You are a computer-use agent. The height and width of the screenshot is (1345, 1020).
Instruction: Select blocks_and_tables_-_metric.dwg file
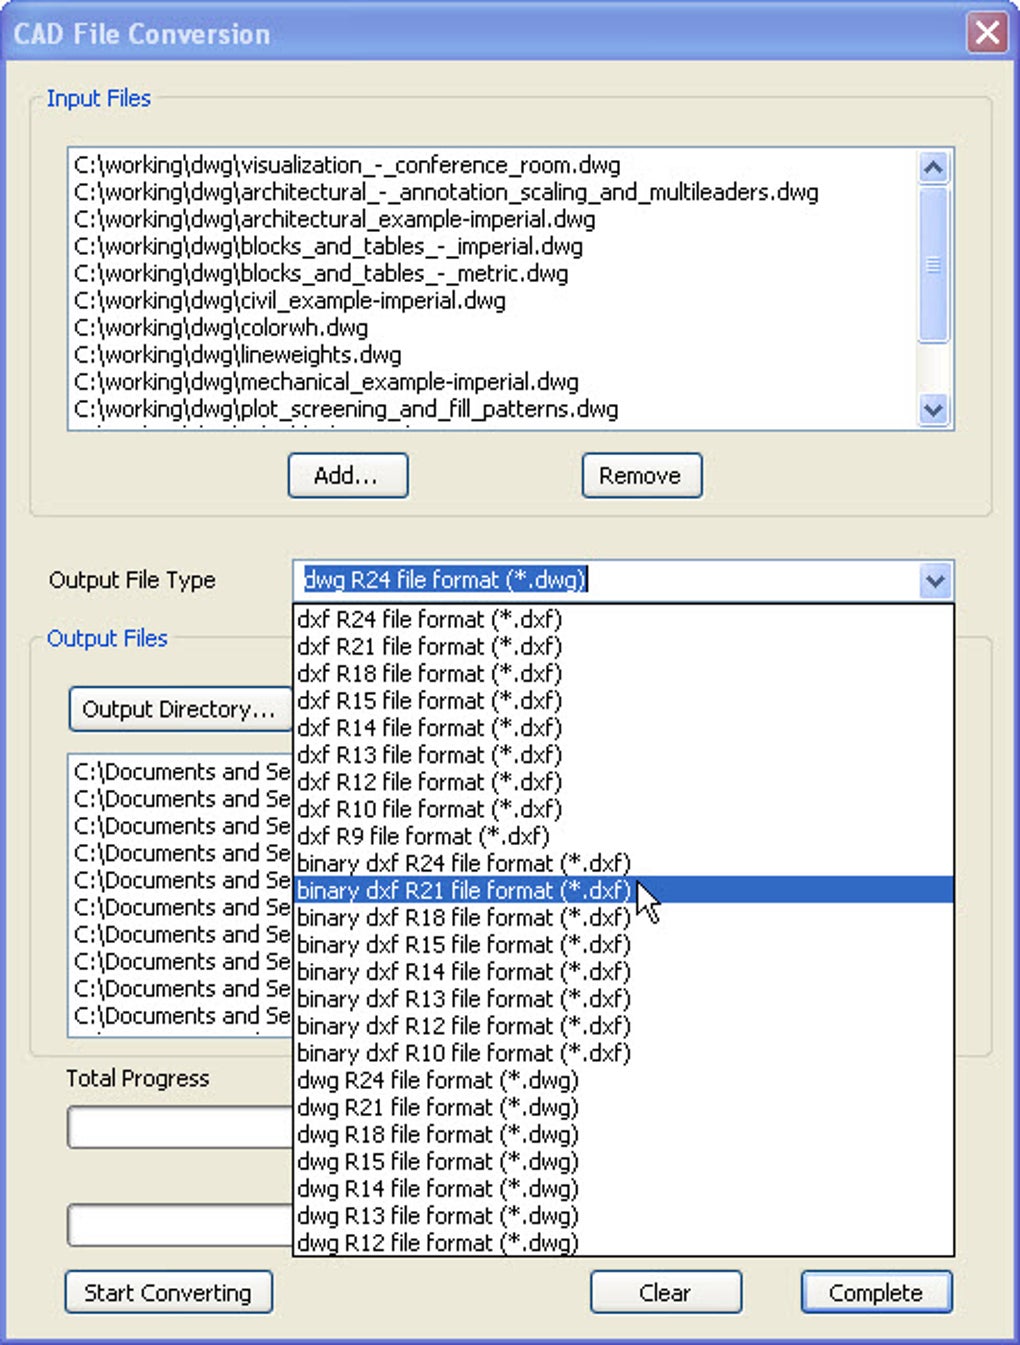pyautogui.click(x=493, y=272)
